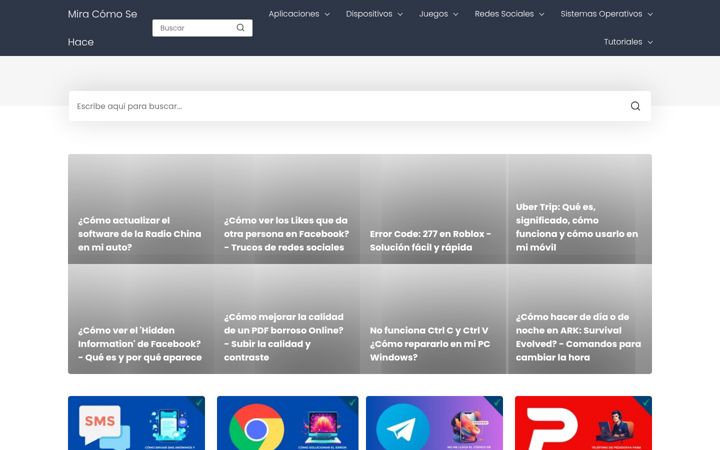This screenshot has width=720, height=450.
Task: Click the main search bar magnifier icon
Action: click(x=635, y=106)
